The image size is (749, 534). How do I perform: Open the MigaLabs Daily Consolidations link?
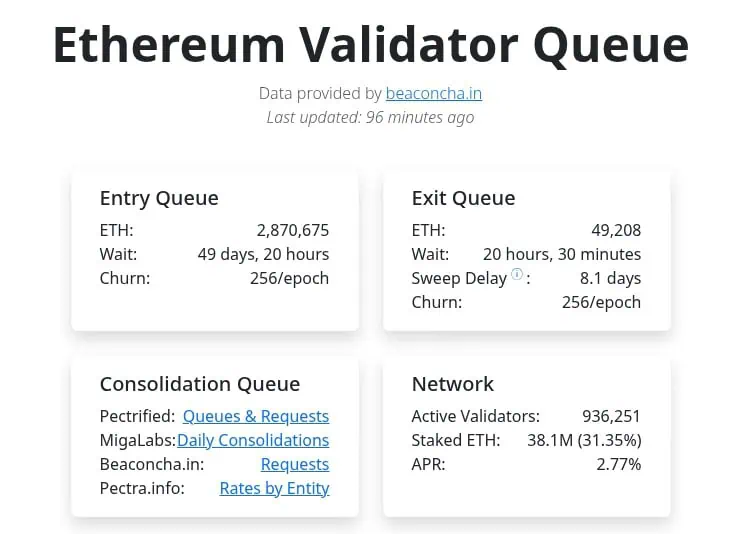(253, 440)
